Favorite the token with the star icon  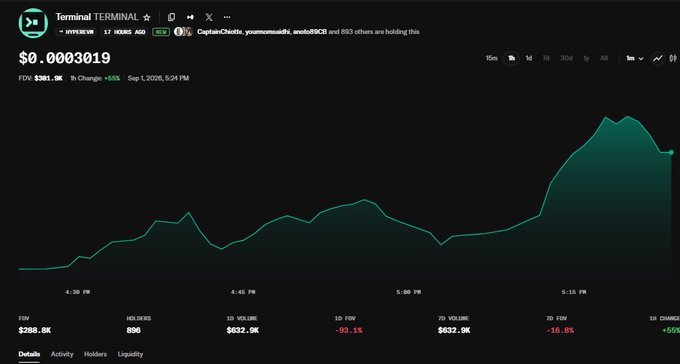pyautogui.click(x=147, y=17)
